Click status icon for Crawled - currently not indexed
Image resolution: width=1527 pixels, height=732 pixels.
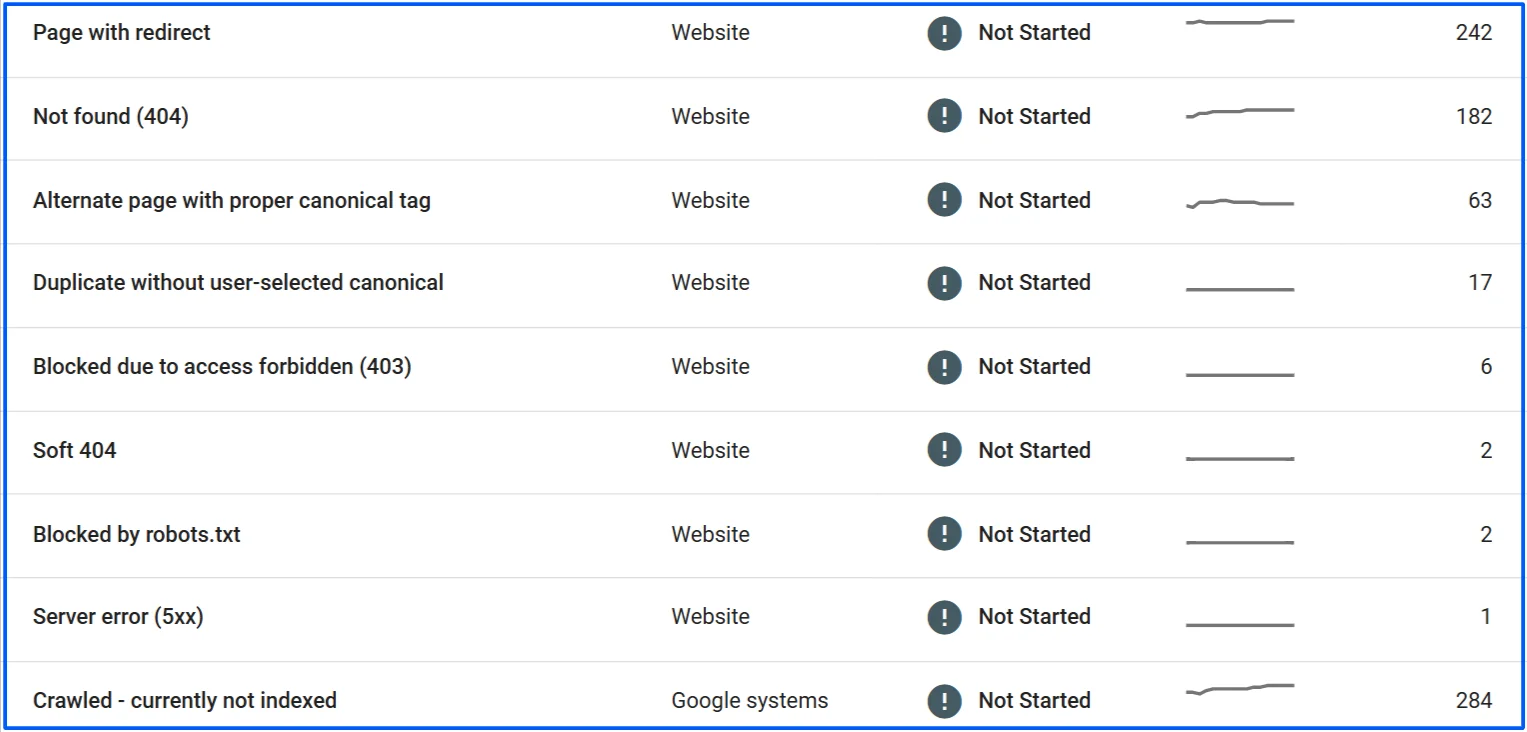pyautogui.click(x=944, y=700)
